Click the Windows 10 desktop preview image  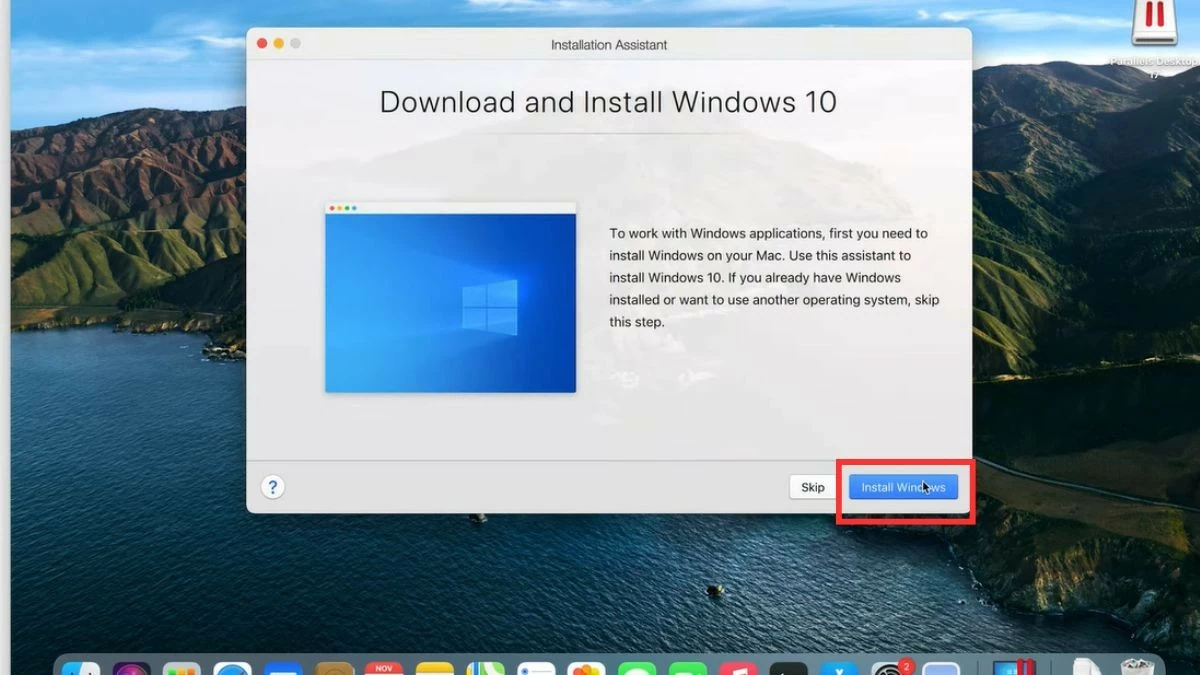(x=450, y=298)
